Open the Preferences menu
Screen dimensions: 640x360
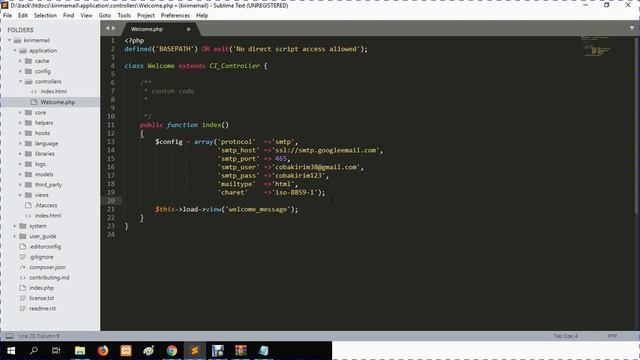tap(176, 16)
